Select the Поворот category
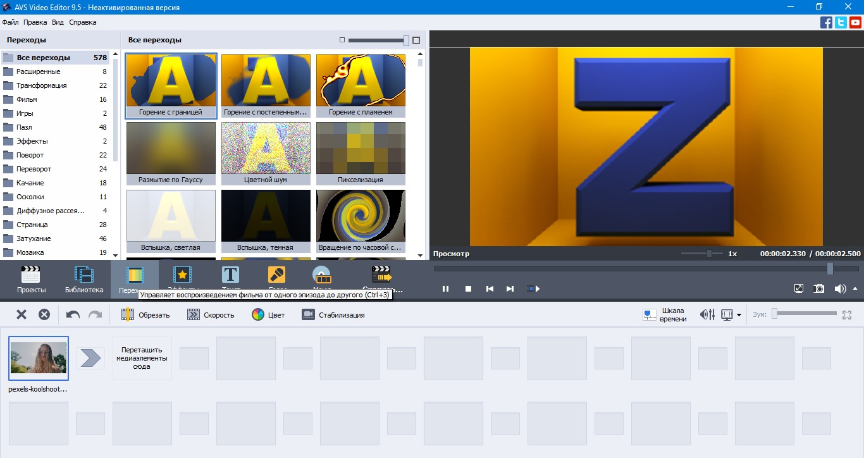This screenshot has height=458, width=864. click(55, 155)
